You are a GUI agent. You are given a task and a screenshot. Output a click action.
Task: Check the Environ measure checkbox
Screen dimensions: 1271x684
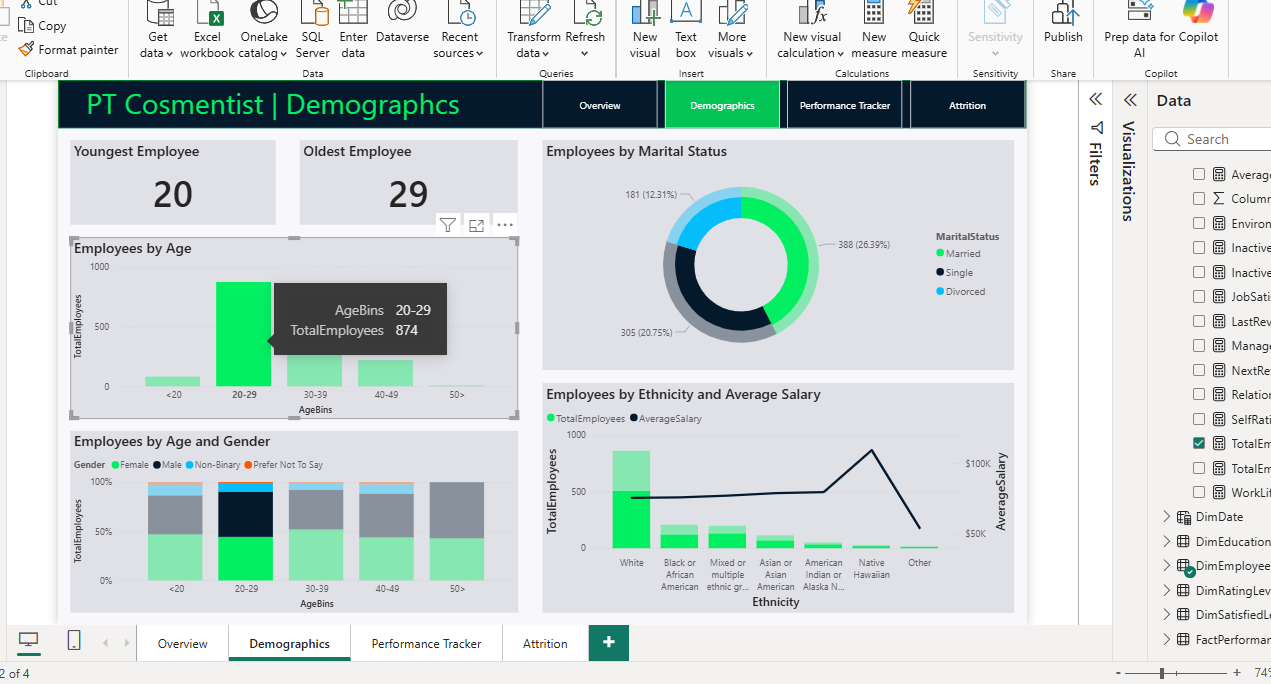1199,223
